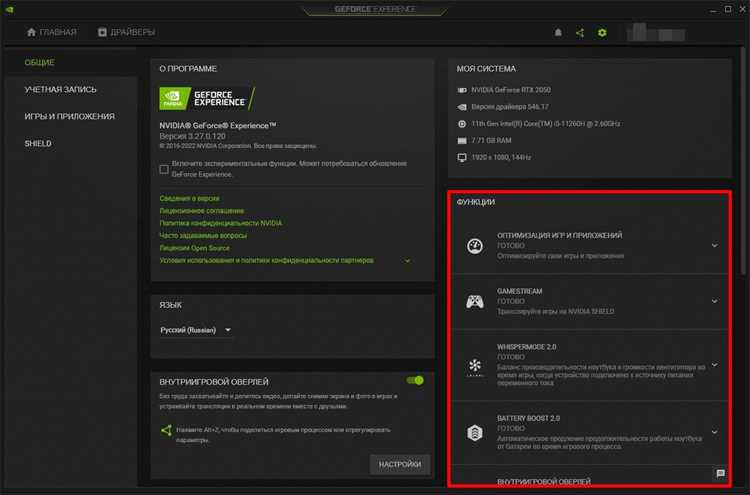This screenshot has height=495, width=750.
Task: Toggle the in-game overlay switch
Action: [x=415, y=381]
